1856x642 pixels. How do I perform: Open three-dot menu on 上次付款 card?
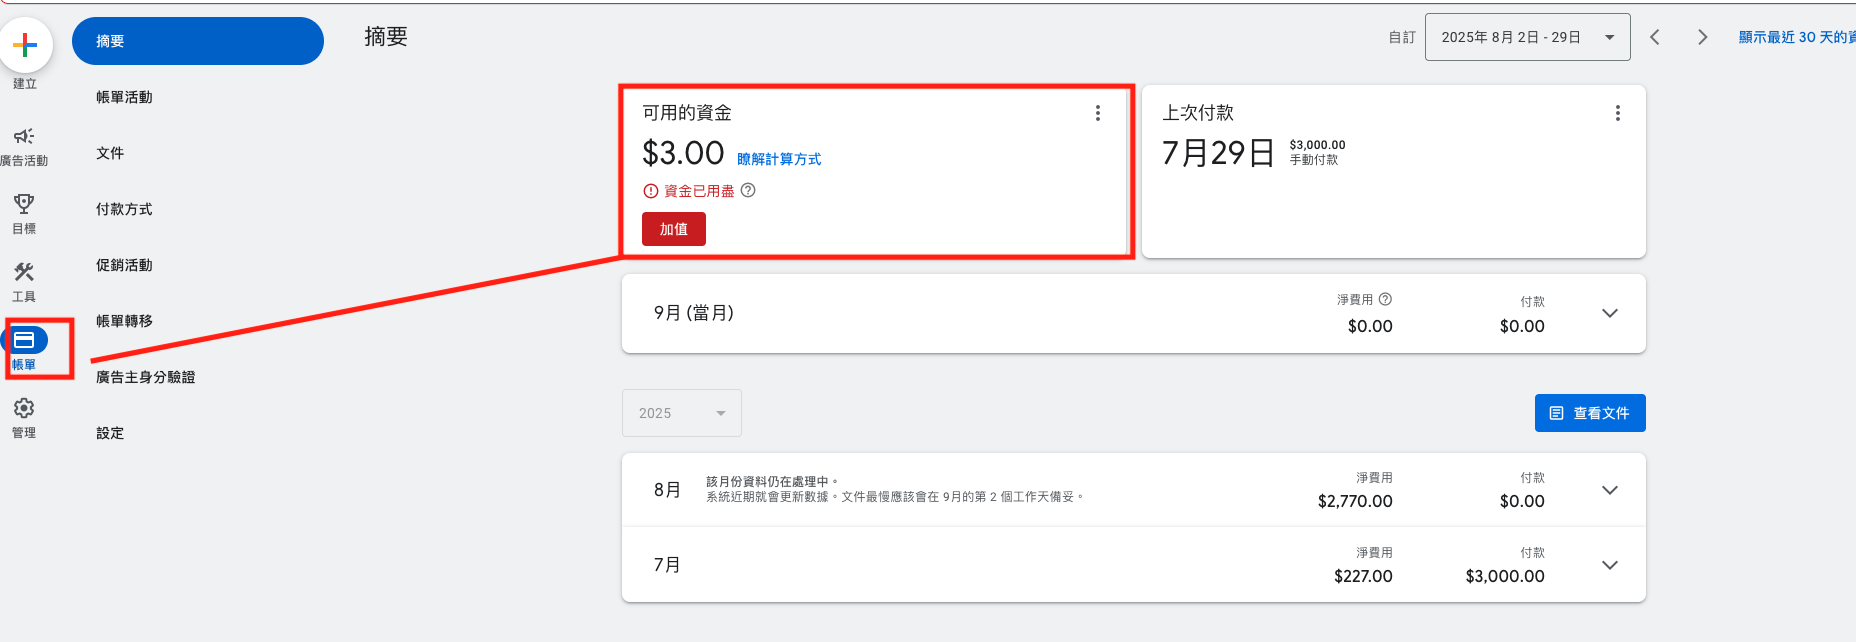point(1618,113)
